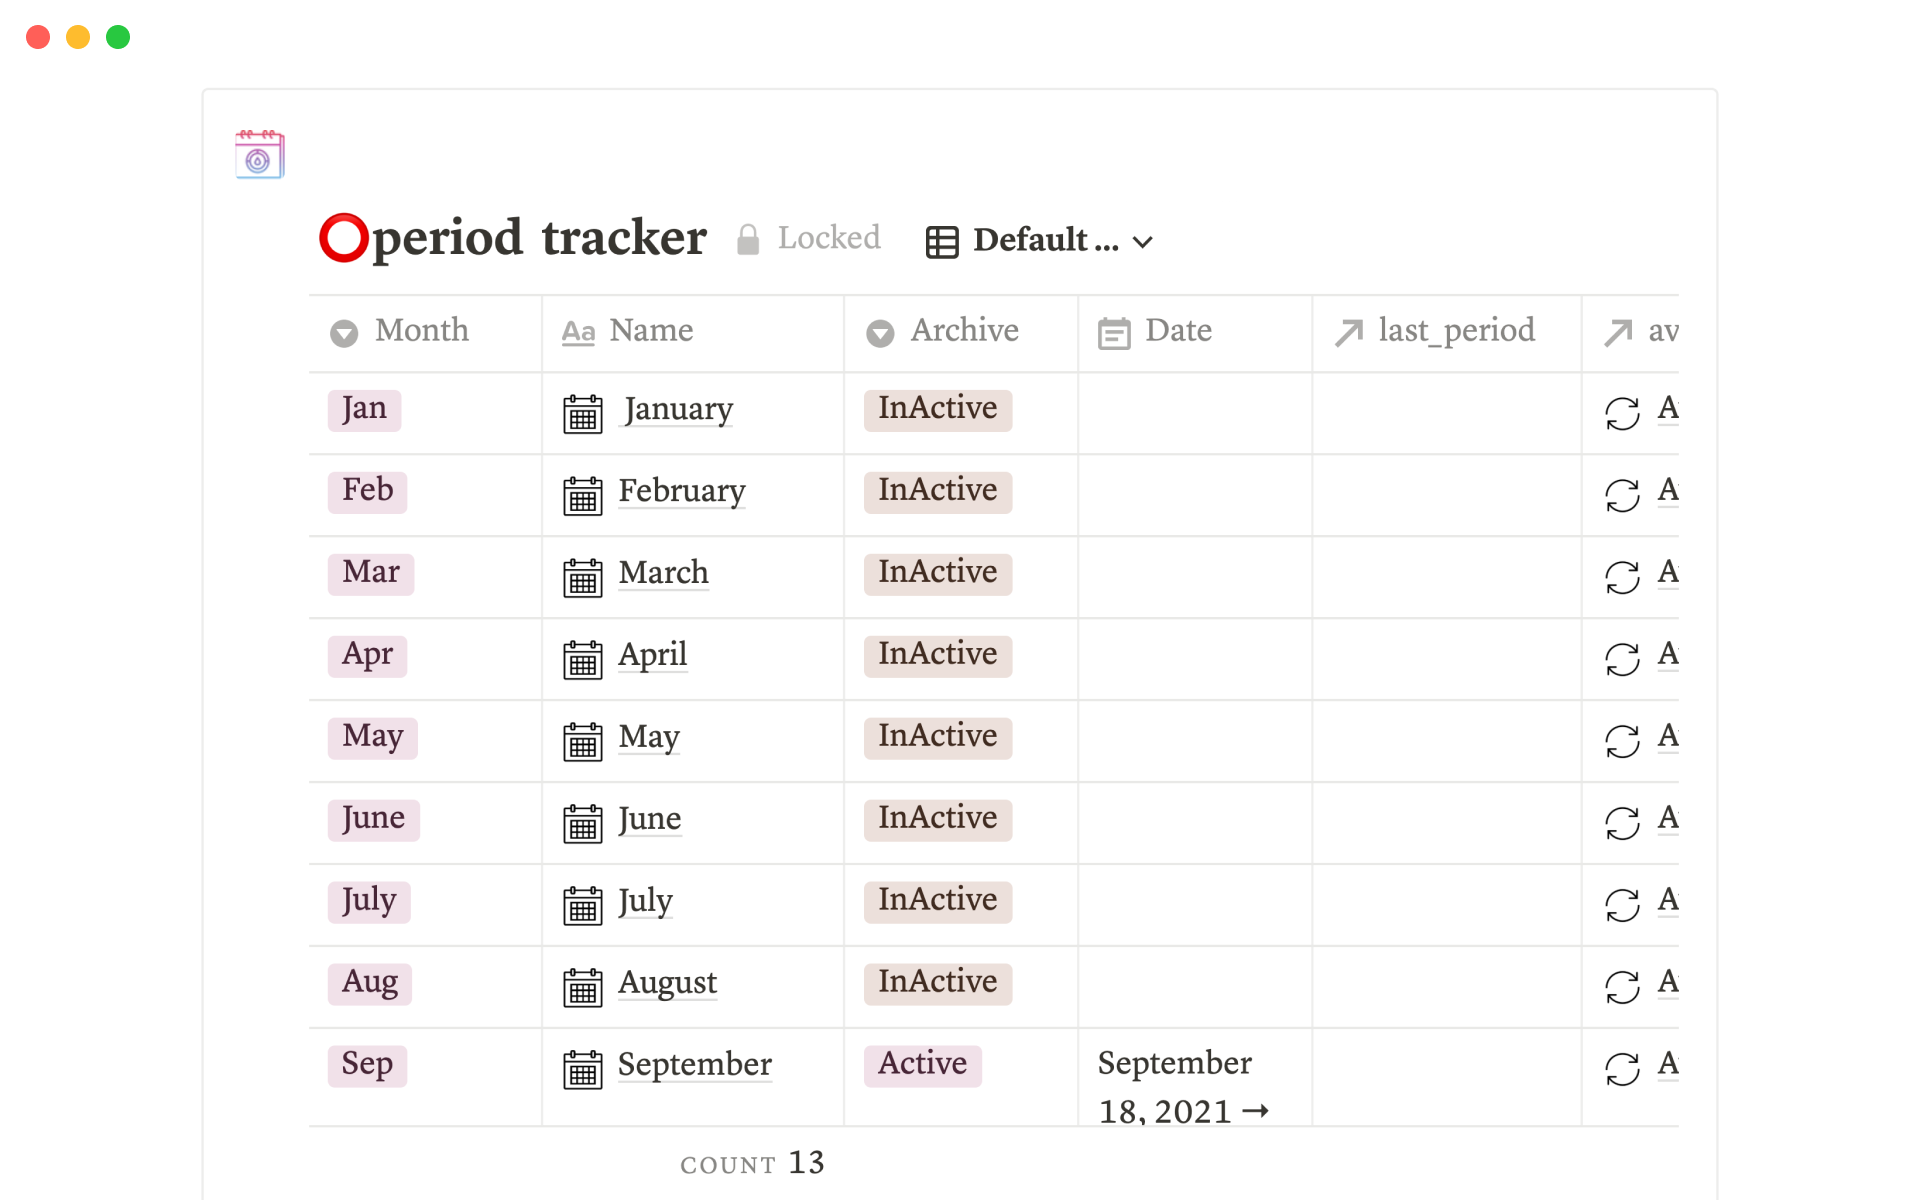The width and height of the screenshot is (1920, 1200).
Task: Open the April page link
Action: click(x=652, y=655)
